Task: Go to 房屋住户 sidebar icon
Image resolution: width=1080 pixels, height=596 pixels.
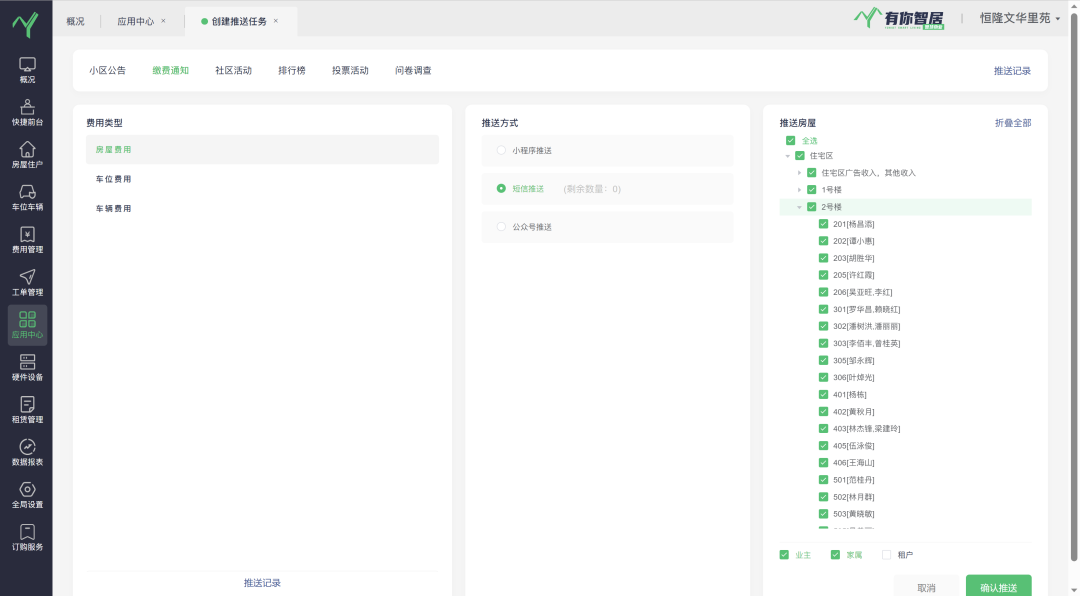Action: pos(27,150)
